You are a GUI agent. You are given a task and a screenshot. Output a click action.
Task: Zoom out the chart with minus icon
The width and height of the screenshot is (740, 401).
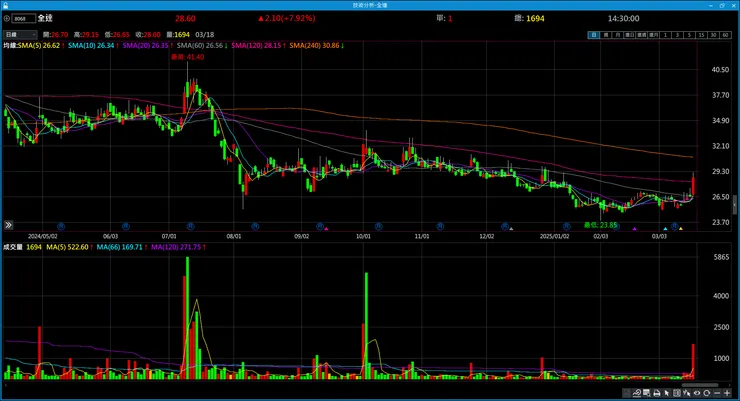click(x=717, y=393)
